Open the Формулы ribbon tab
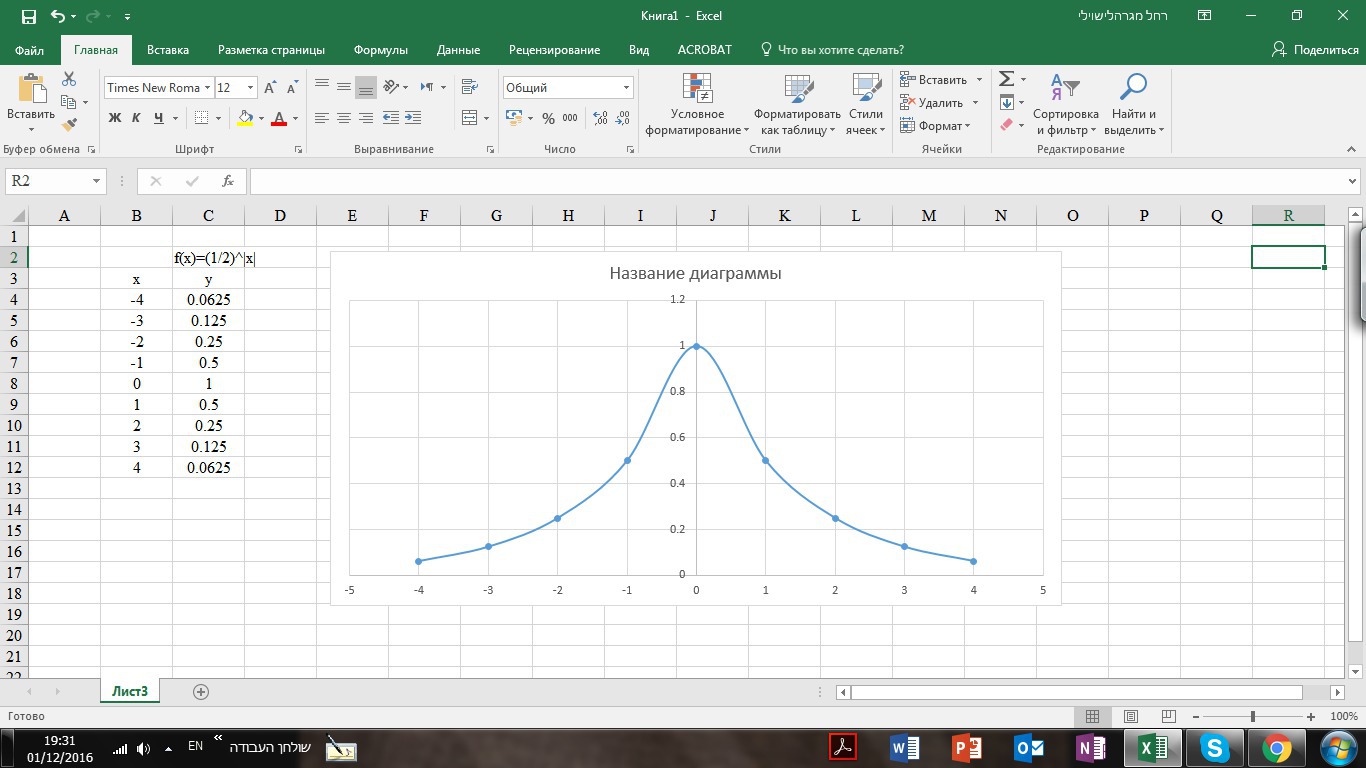 380,50
